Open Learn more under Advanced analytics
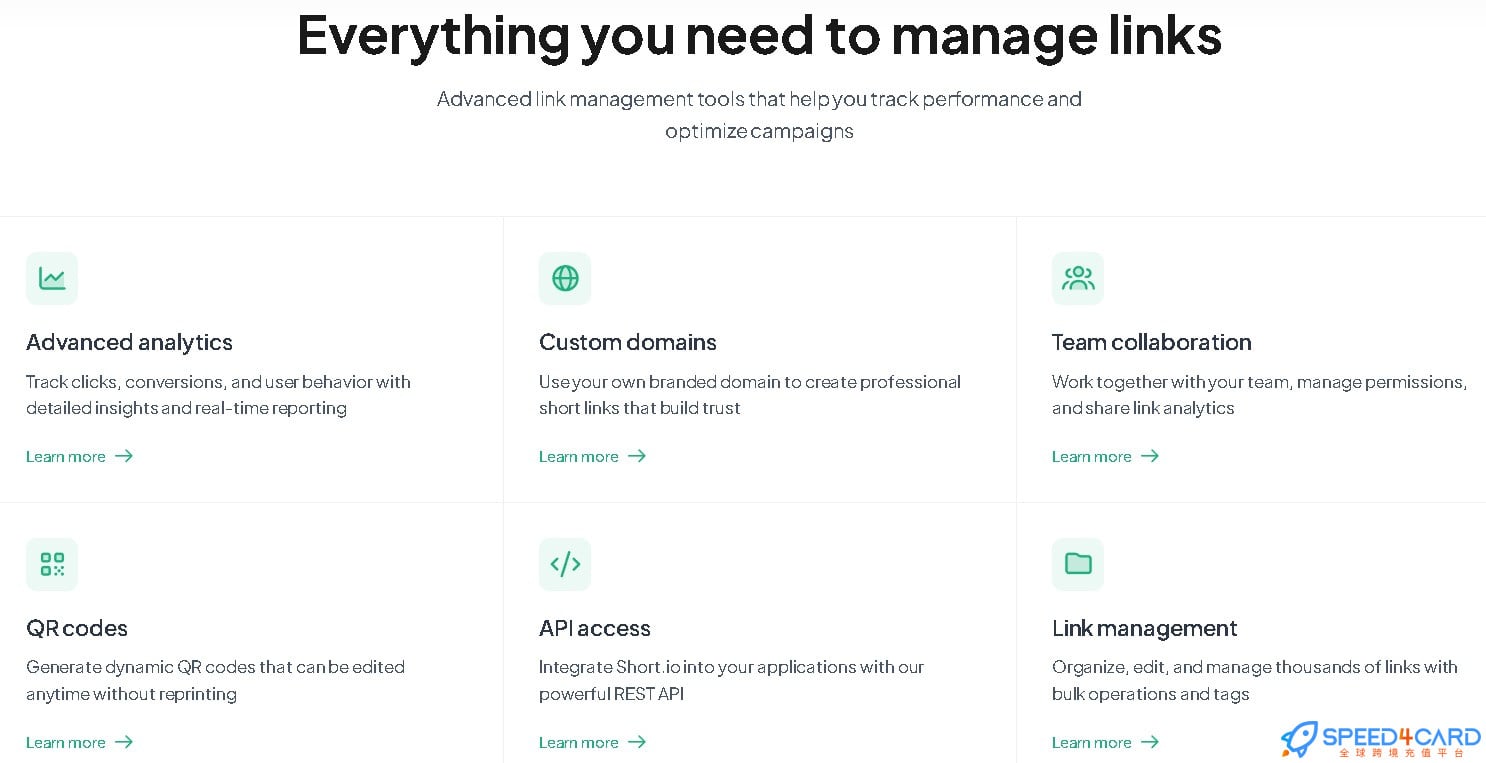 [66, 456]
